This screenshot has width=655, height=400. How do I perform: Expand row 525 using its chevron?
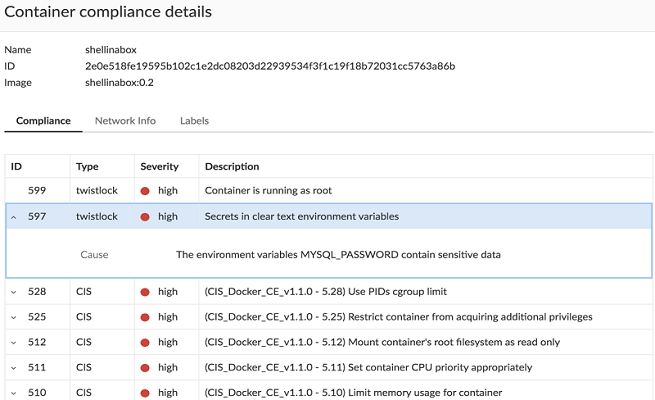(13, 317)
